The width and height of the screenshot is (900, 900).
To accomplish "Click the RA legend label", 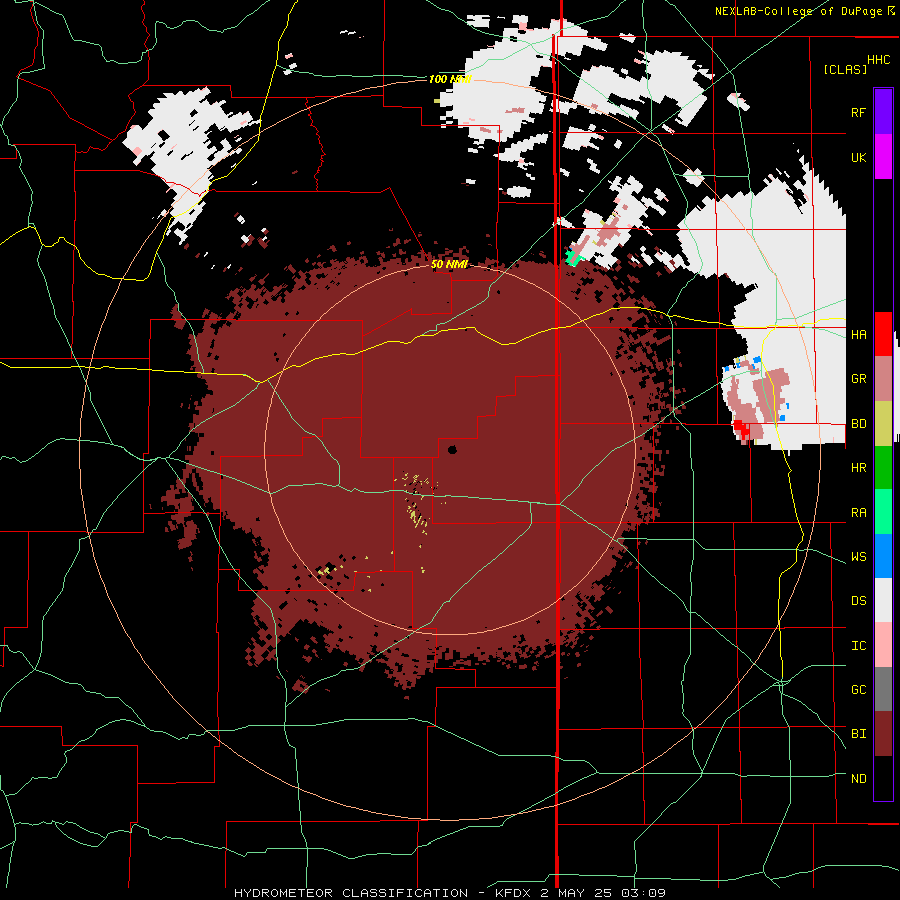I will 858,513.
